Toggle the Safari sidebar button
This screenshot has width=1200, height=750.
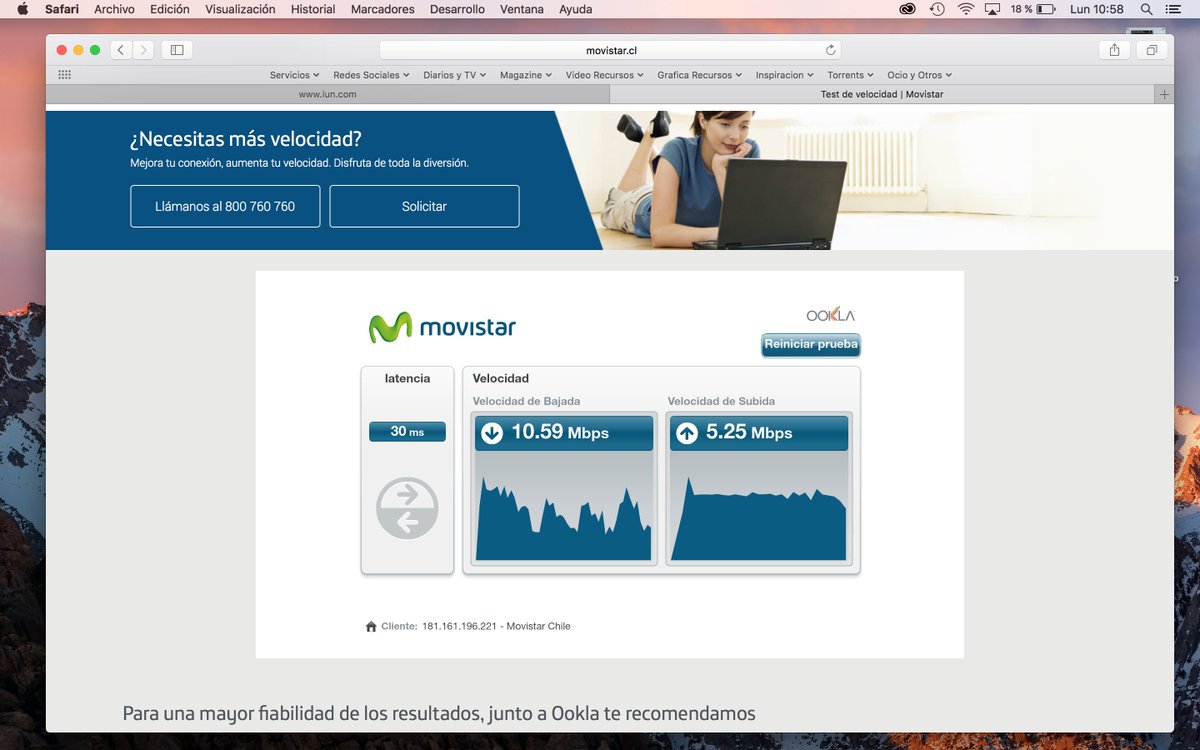177,50
